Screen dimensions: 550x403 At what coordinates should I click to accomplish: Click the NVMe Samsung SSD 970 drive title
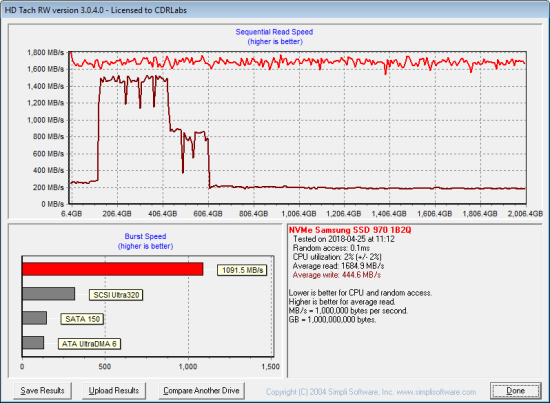pyautogui.click(x=350, y=230)
